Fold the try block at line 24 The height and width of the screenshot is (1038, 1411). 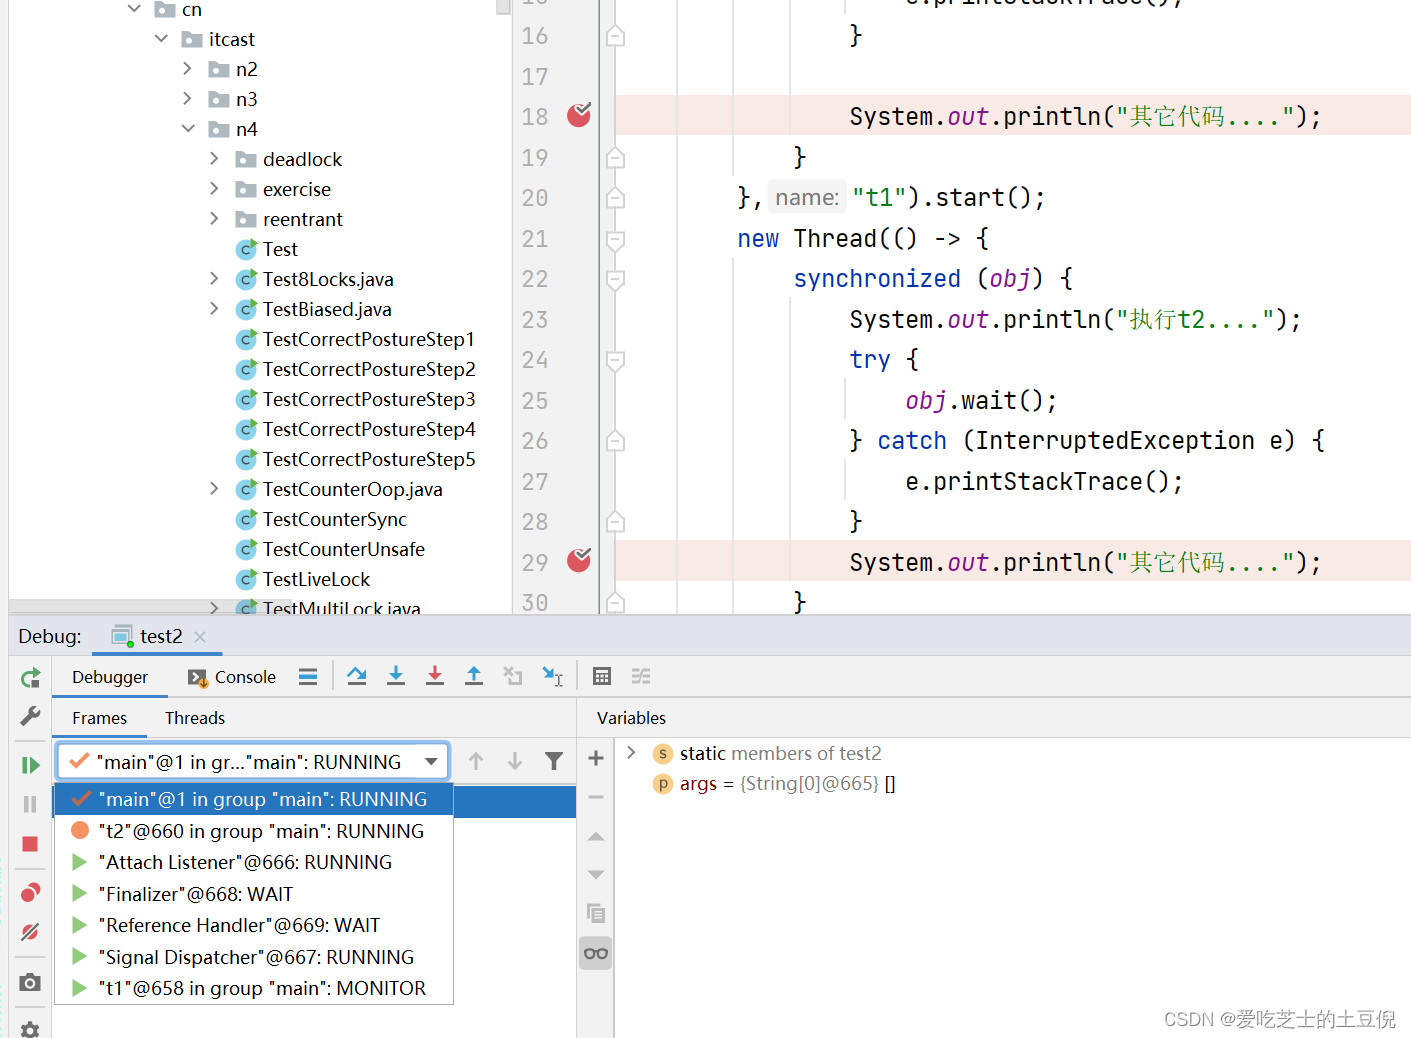coord(616,360)
